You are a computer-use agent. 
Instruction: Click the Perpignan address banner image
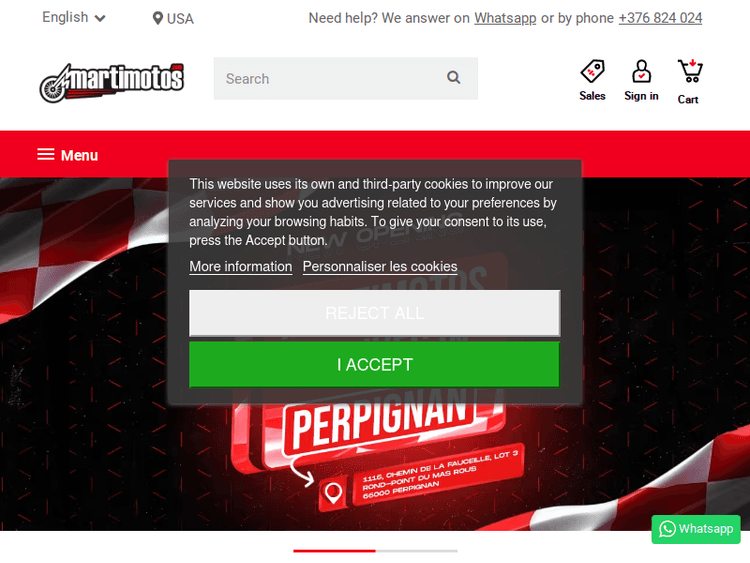click(x=375, y=354)
